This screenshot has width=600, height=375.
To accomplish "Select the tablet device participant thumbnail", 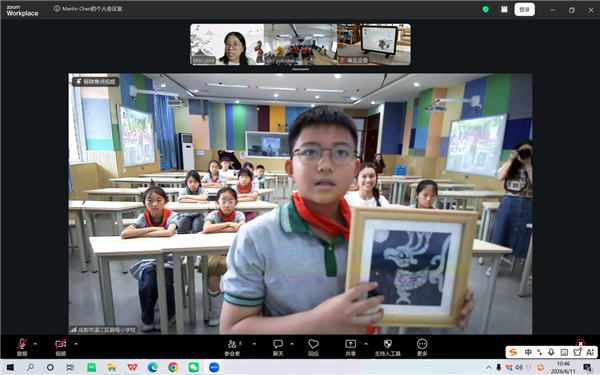I will (374, 44).
